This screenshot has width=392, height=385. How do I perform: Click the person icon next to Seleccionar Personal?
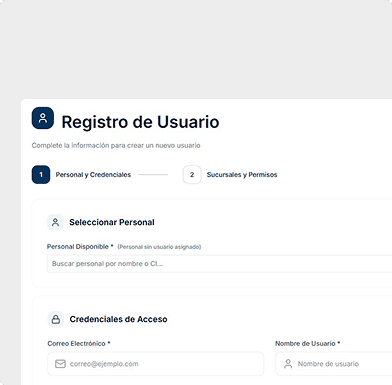[55, 222]
